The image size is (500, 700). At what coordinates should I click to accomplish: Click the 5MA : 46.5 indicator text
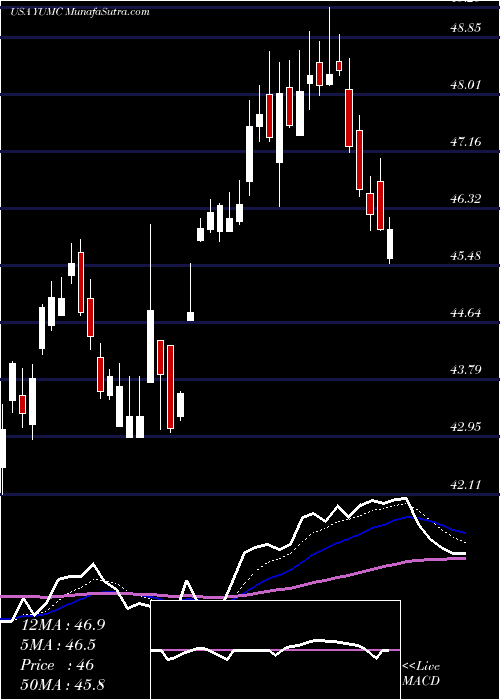(58, 645)
